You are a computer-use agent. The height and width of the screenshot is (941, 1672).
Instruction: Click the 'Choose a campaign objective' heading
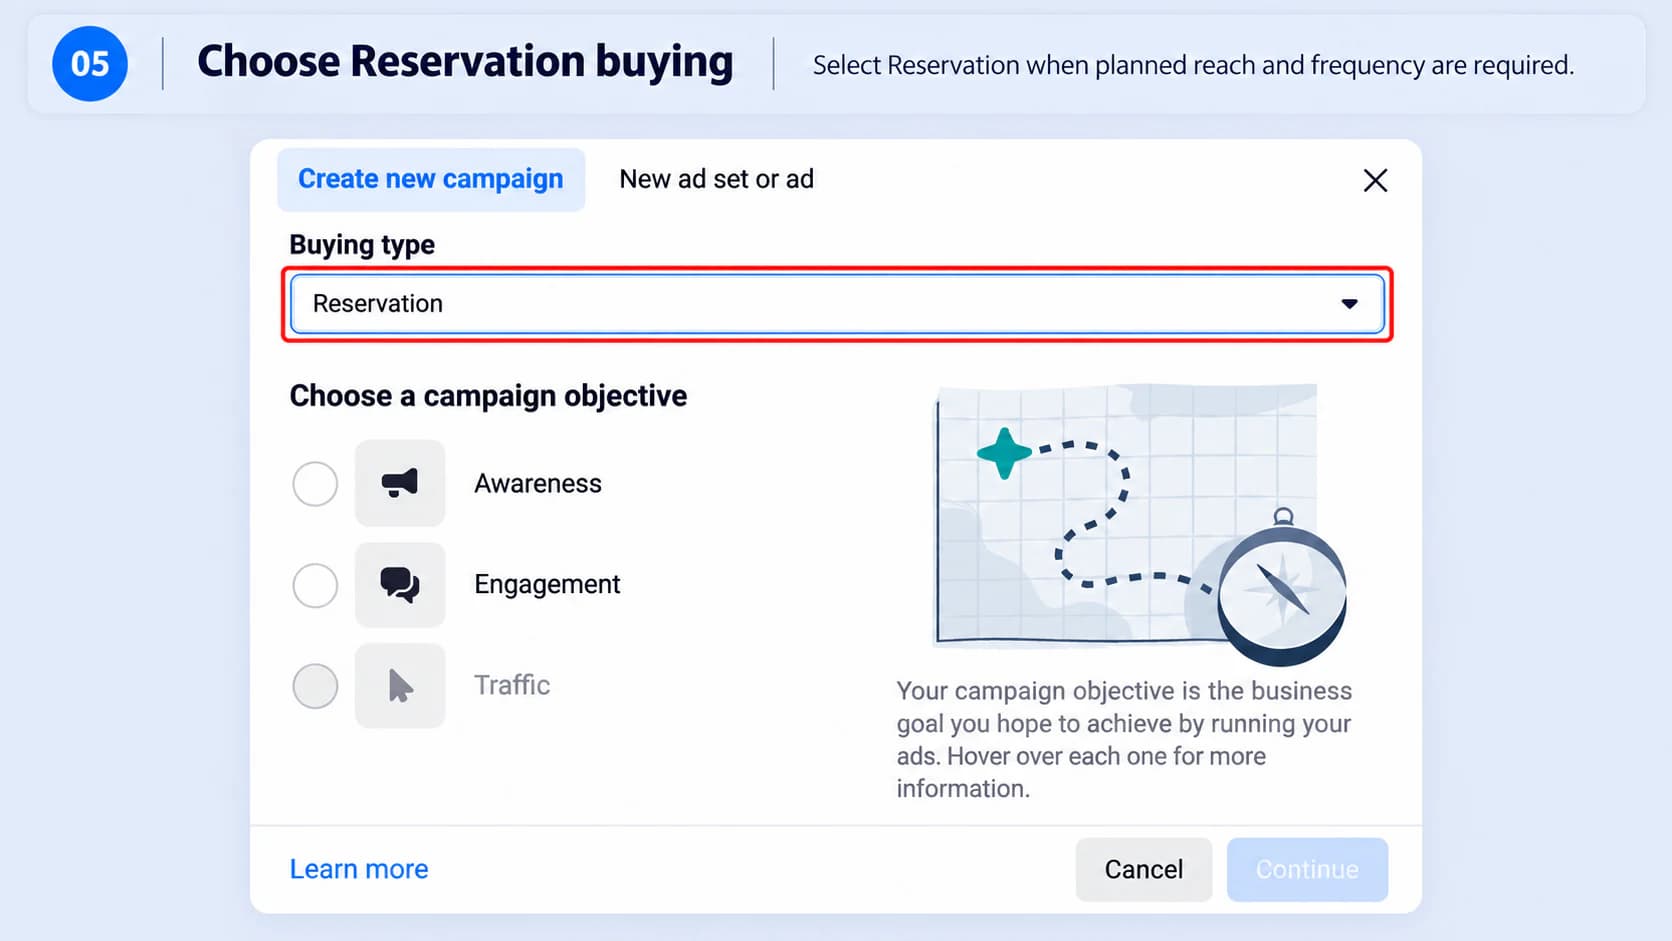(x=488, y=396)
